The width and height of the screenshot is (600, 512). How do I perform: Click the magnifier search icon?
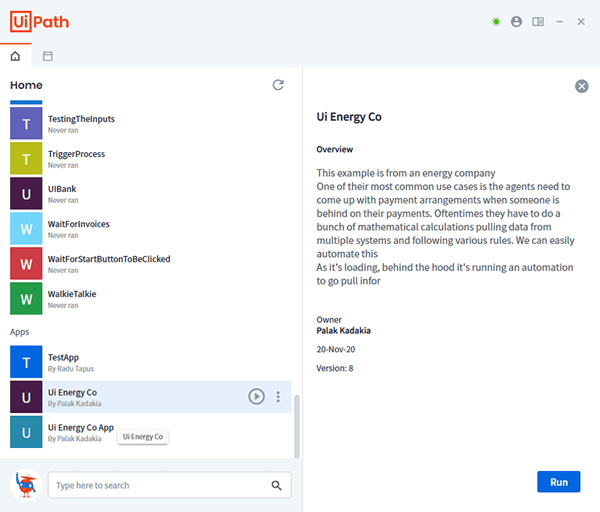[276, 486]
